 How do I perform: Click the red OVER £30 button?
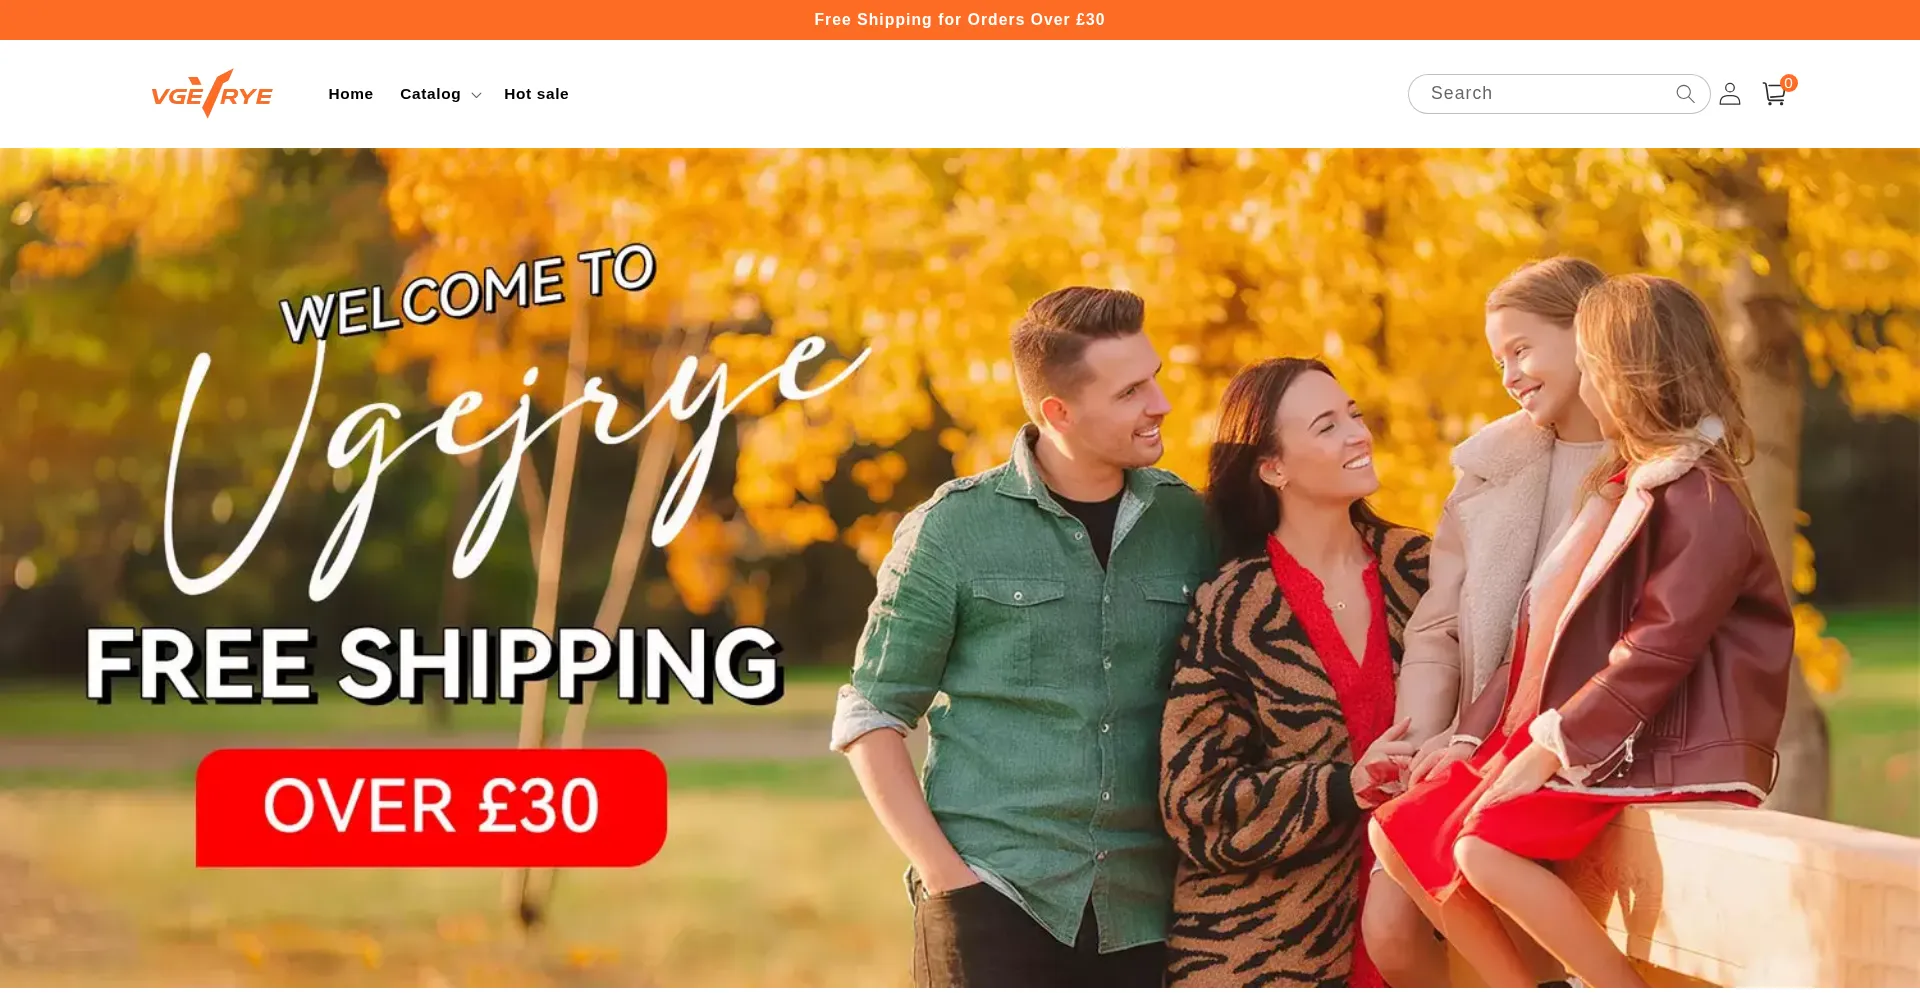[x=431, y=808]
